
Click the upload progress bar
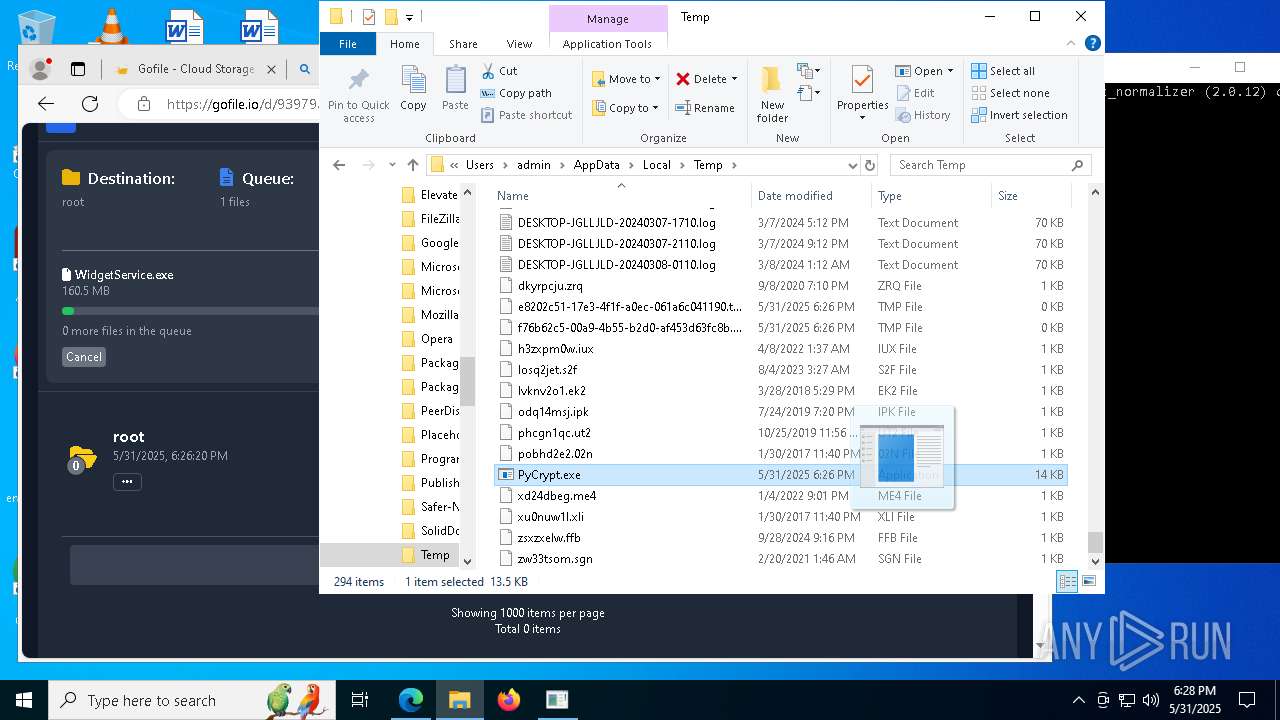[x=190, y=311]
